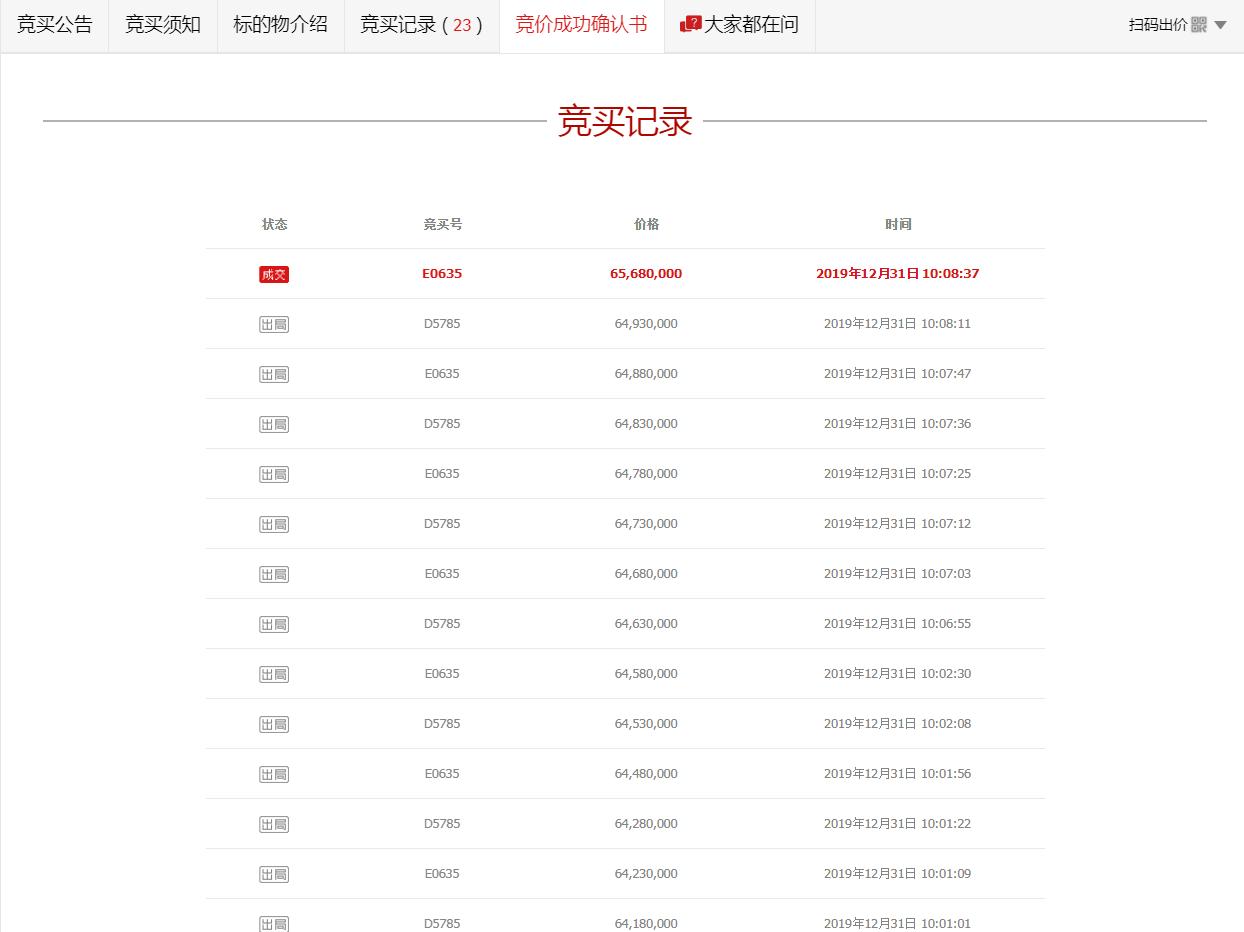Open the 时间 column header

tap(898, 224)
